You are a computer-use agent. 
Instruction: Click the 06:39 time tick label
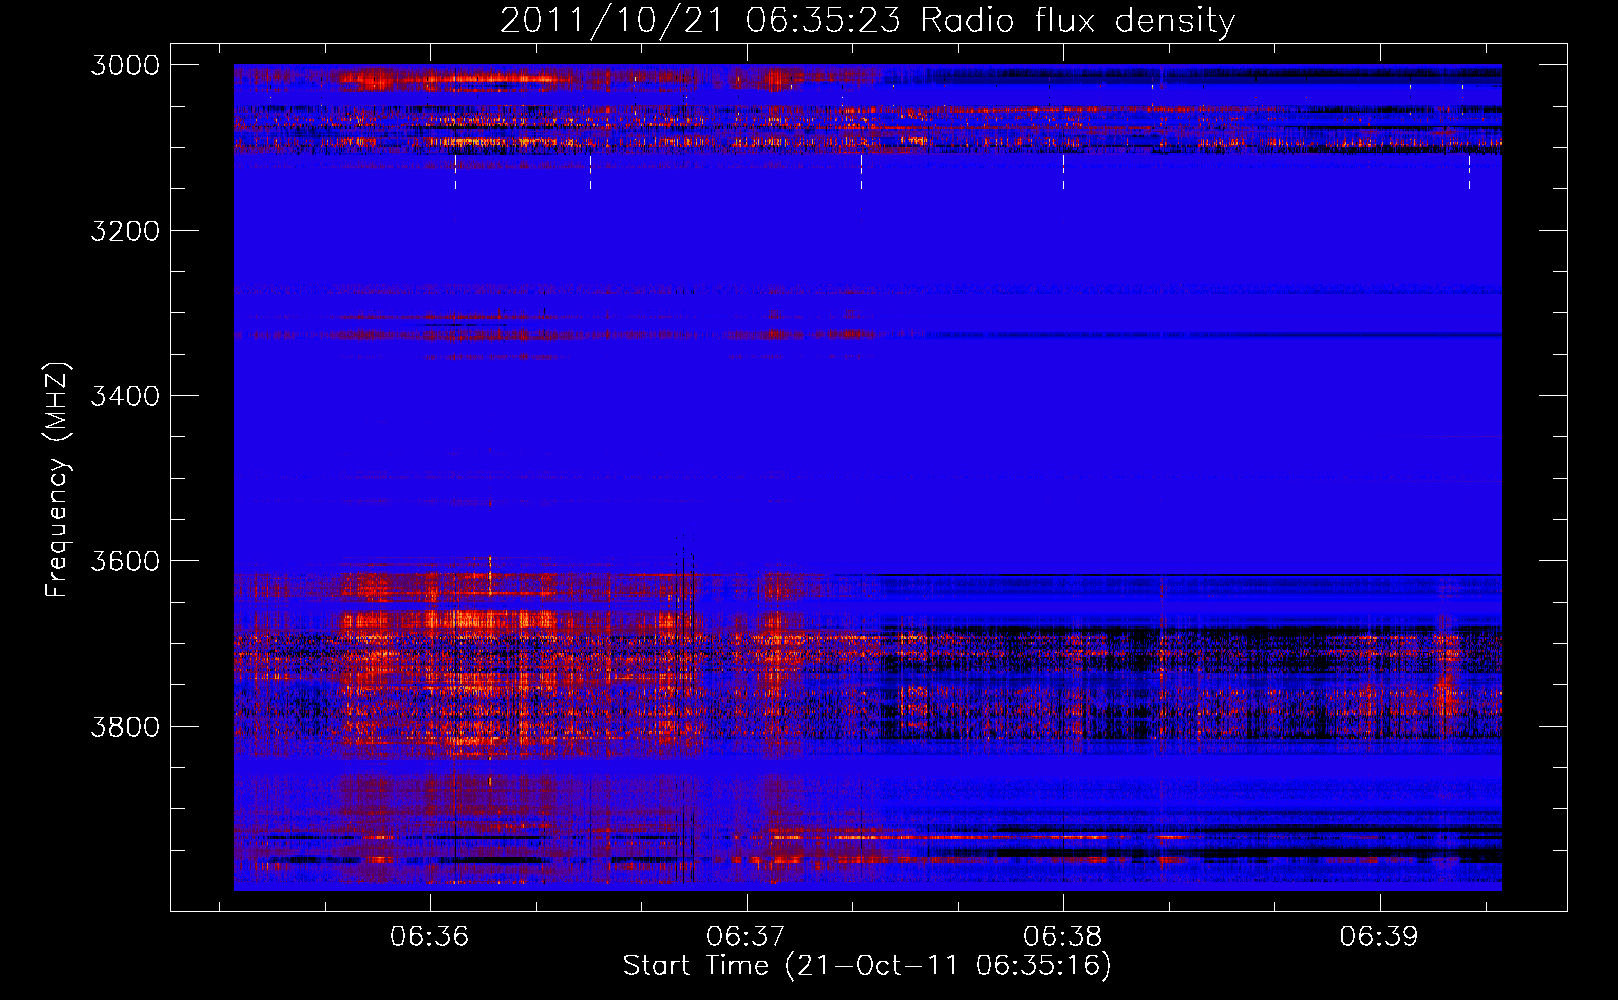click(x=1379, y=936)
